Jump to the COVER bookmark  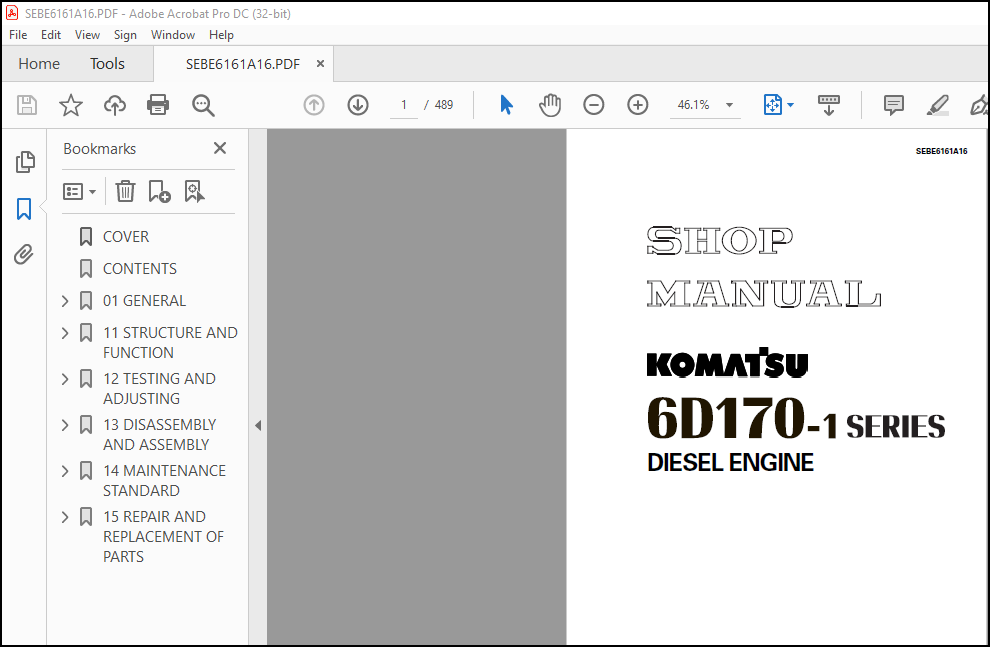[x=126, y=237]
